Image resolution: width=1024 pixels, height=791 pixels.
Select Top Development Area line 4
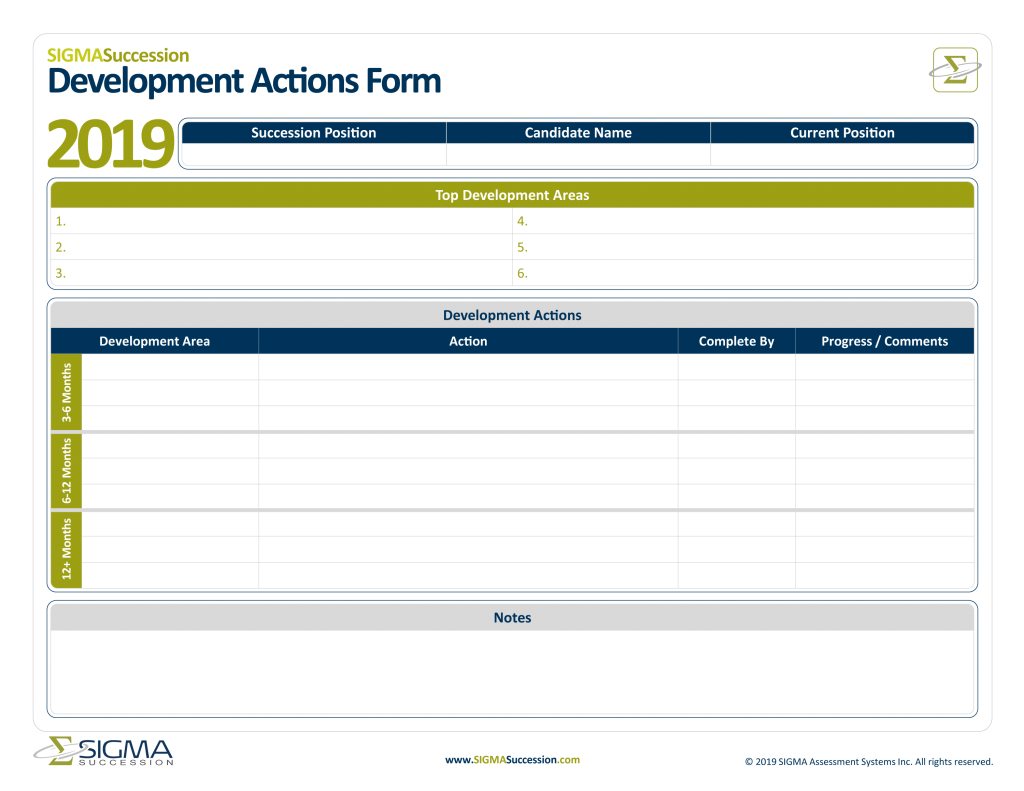[x=743, y=222]
